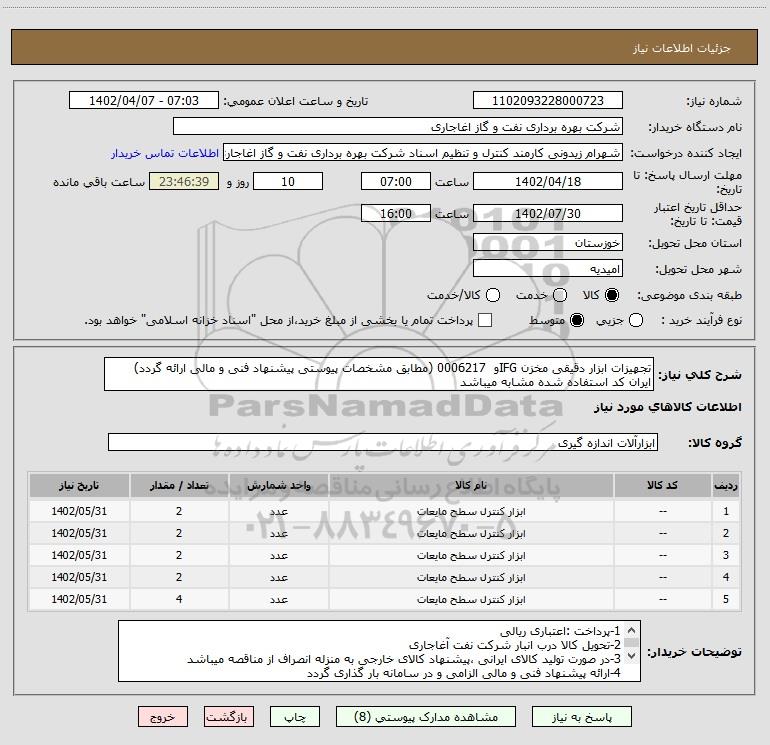The image size is (770, 745).
Task: Click the line 1-پرداخت :اعتباری ریالی
Action: point(560,631)
